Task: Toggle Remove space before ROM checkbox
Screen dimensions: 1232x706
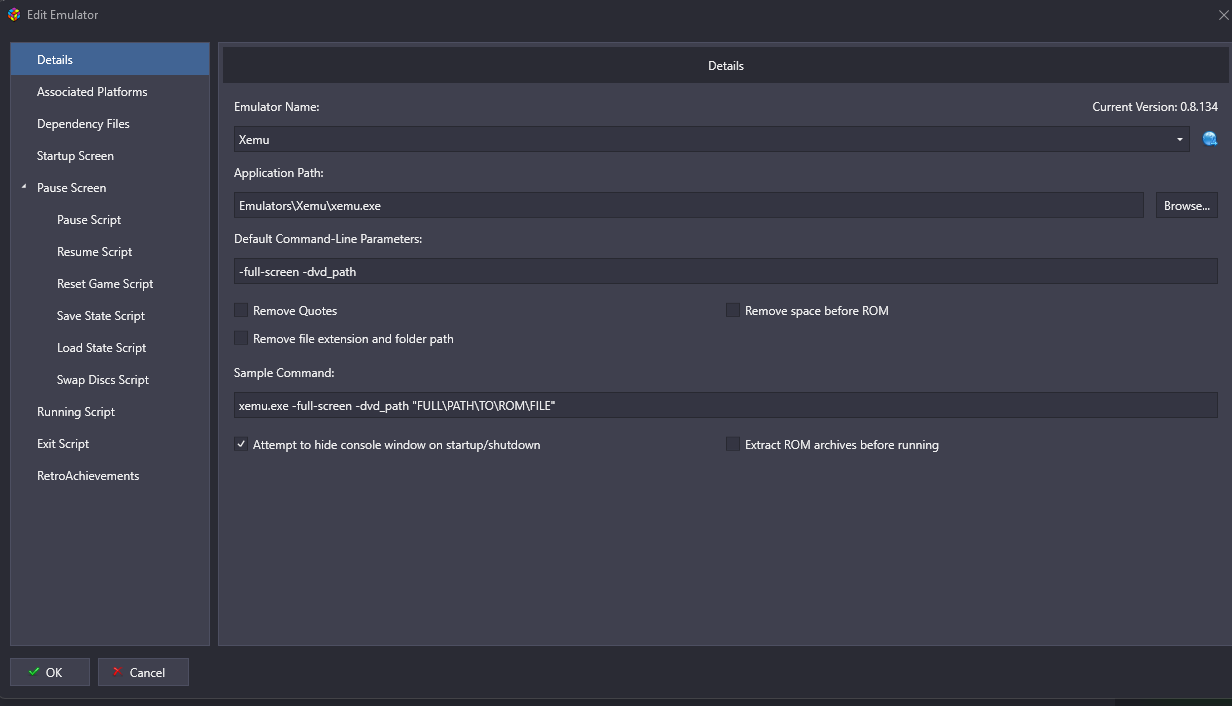Action: tap(733, 311)
